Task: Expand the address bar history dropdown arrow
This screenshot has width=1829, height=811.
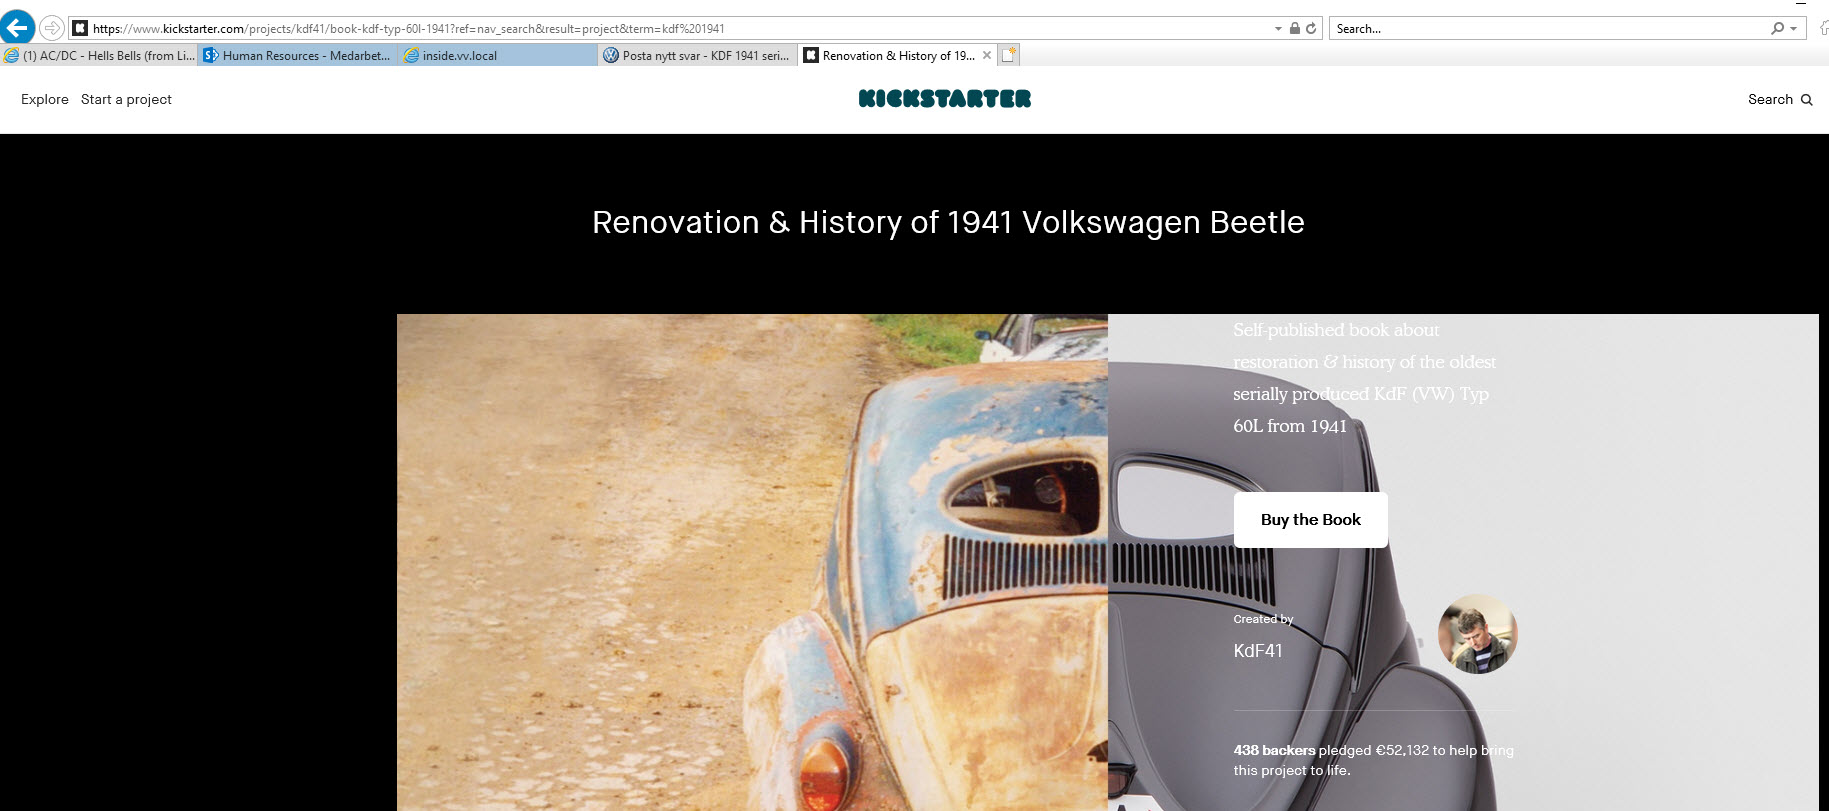Action: coord(1278,29)
